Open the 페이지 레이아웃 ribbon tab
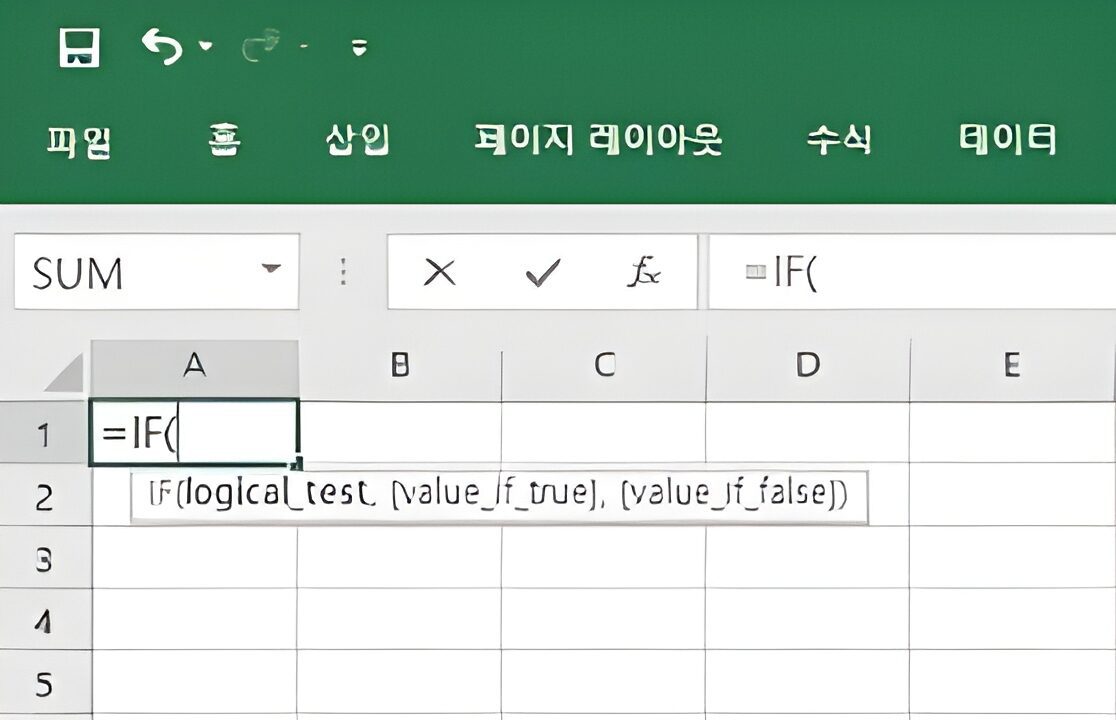 [x=598, y=139]
